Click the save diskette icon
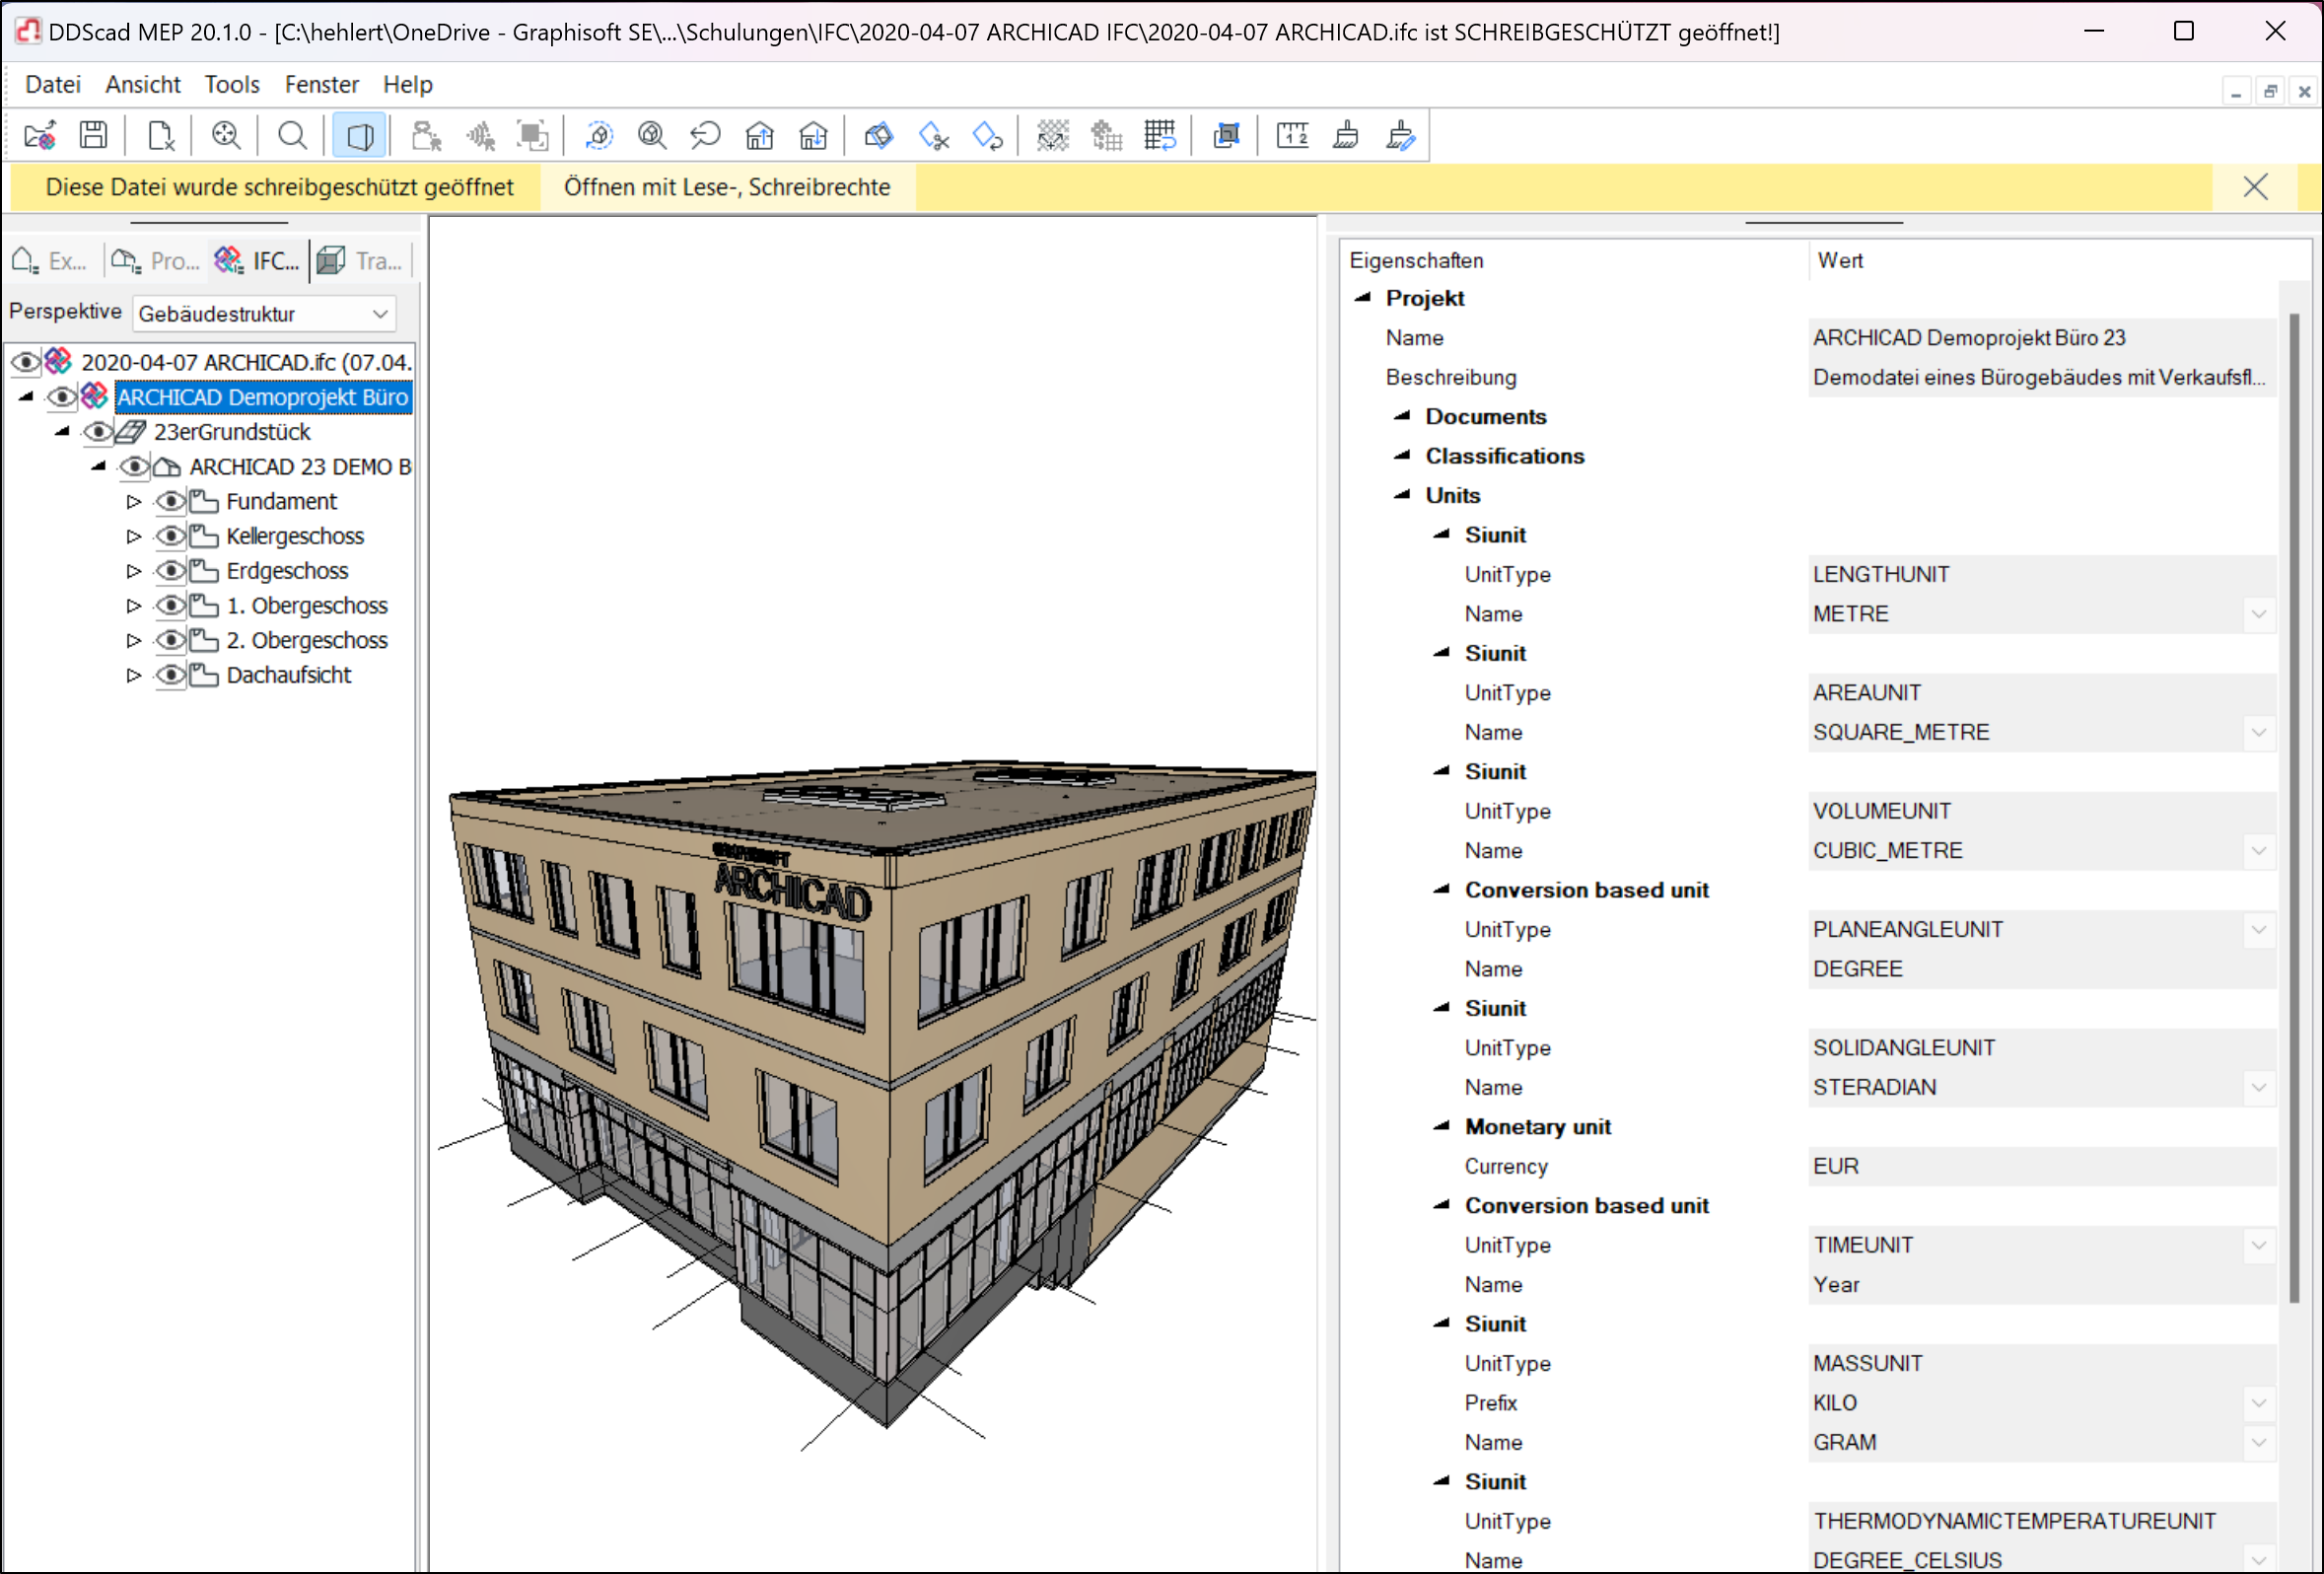Viewport: 2324px width, 1574px height. [94, 135]
